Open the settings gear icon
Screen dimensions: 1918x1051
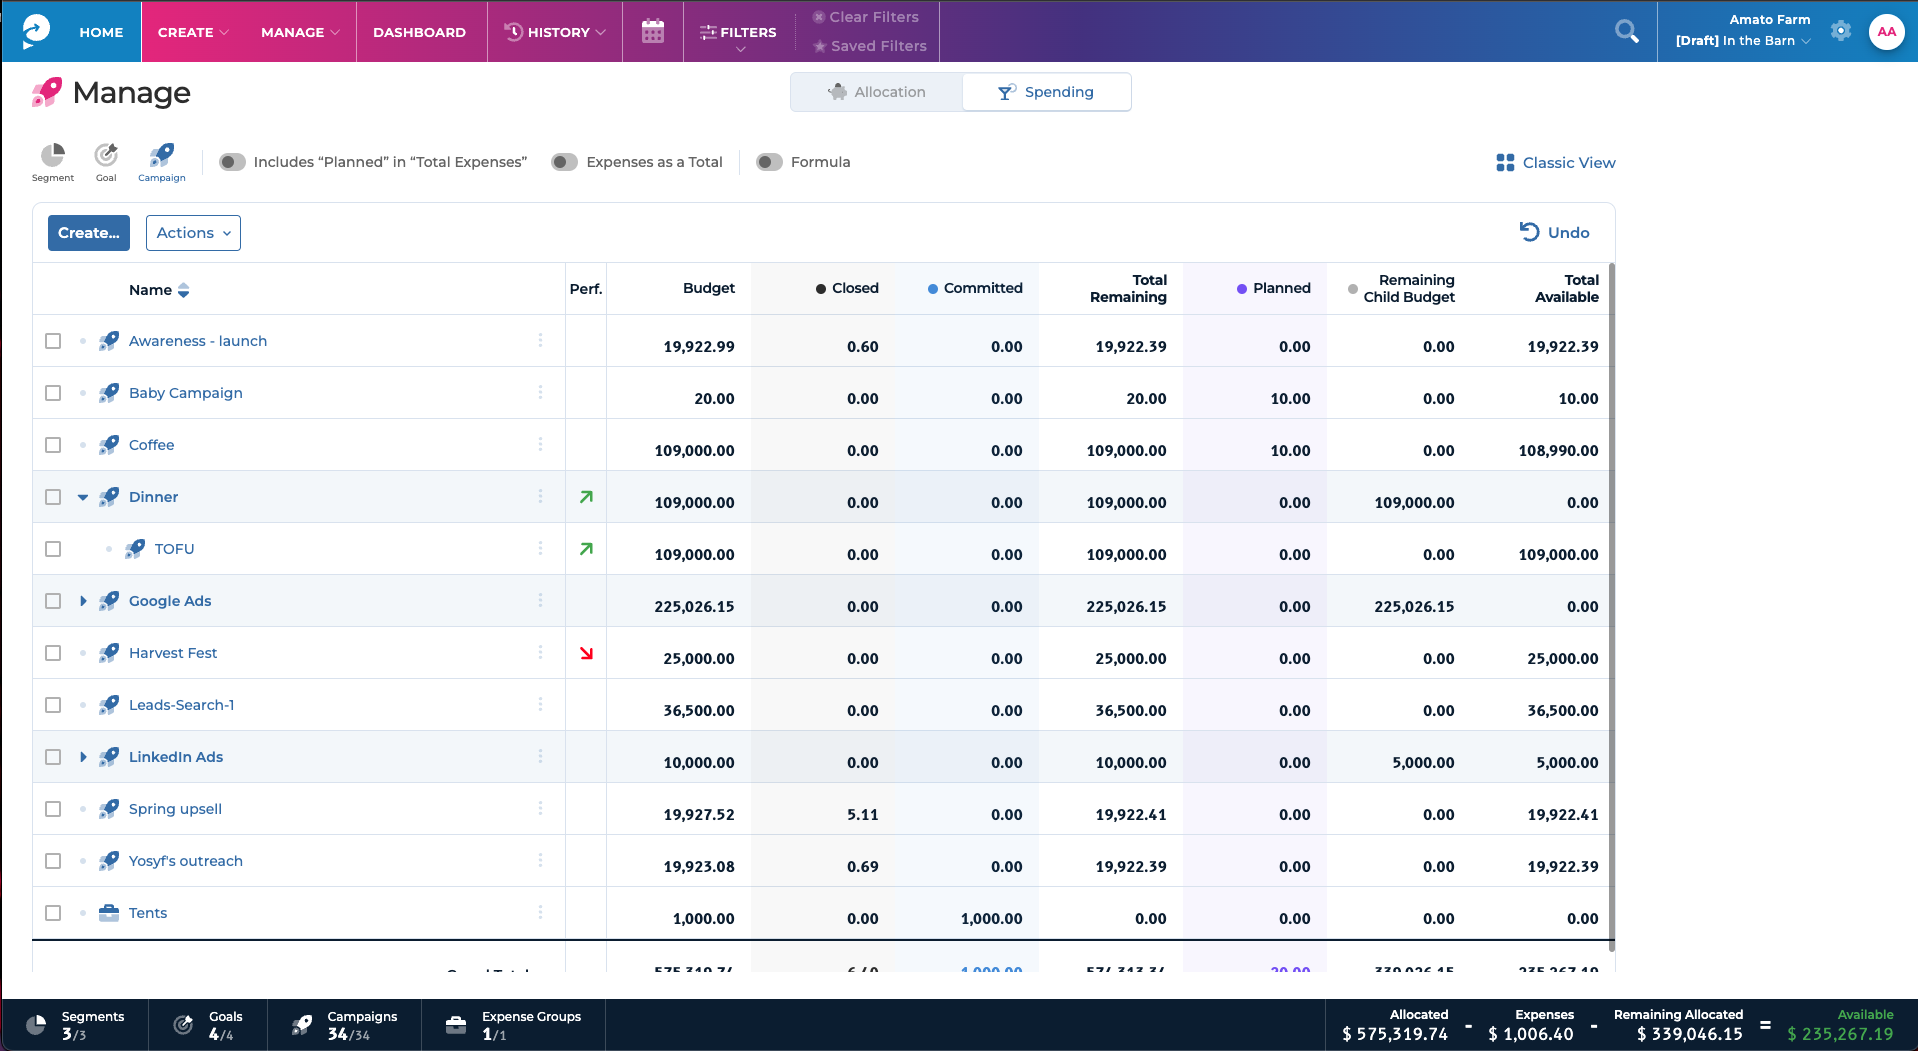1841,31
